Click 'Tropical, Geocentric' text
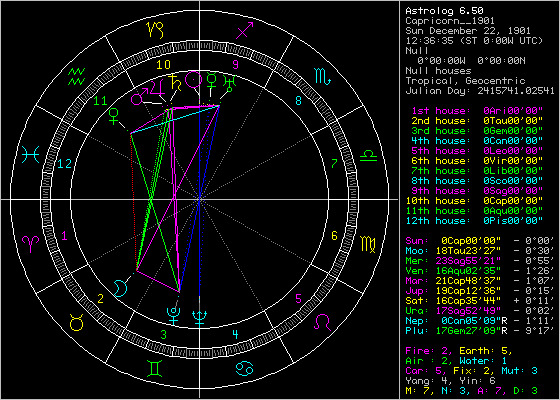560x400 pixels. click(x=465, y=81)
